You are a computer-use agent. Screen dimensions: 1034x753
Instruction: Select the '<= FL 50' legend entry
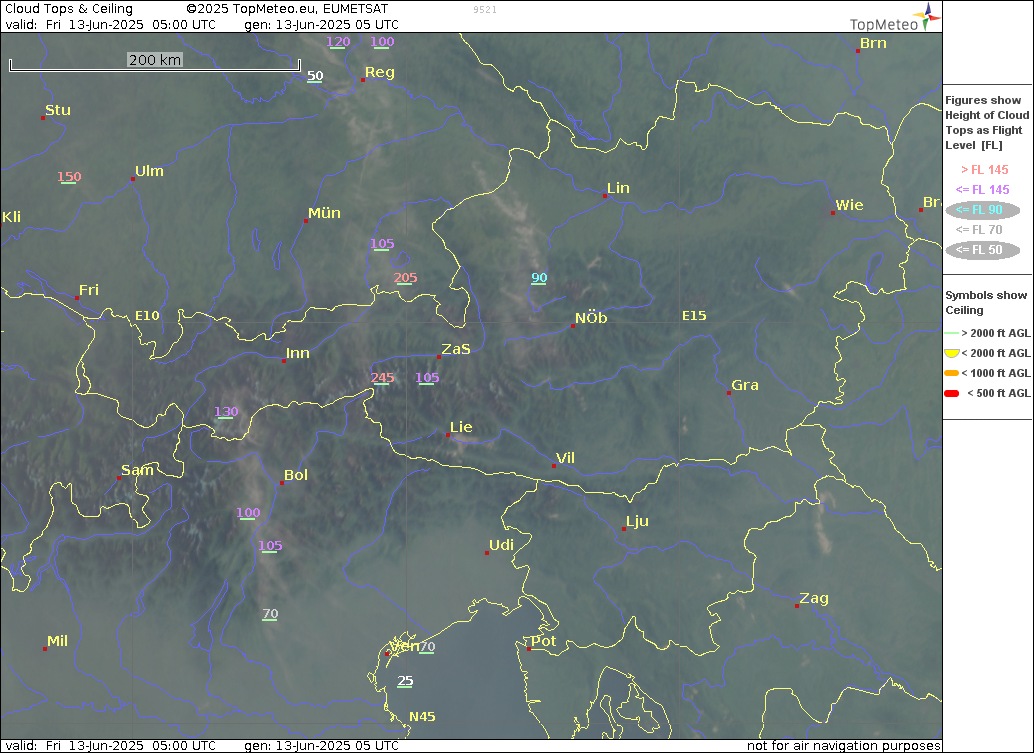click(x=983, y=250)
